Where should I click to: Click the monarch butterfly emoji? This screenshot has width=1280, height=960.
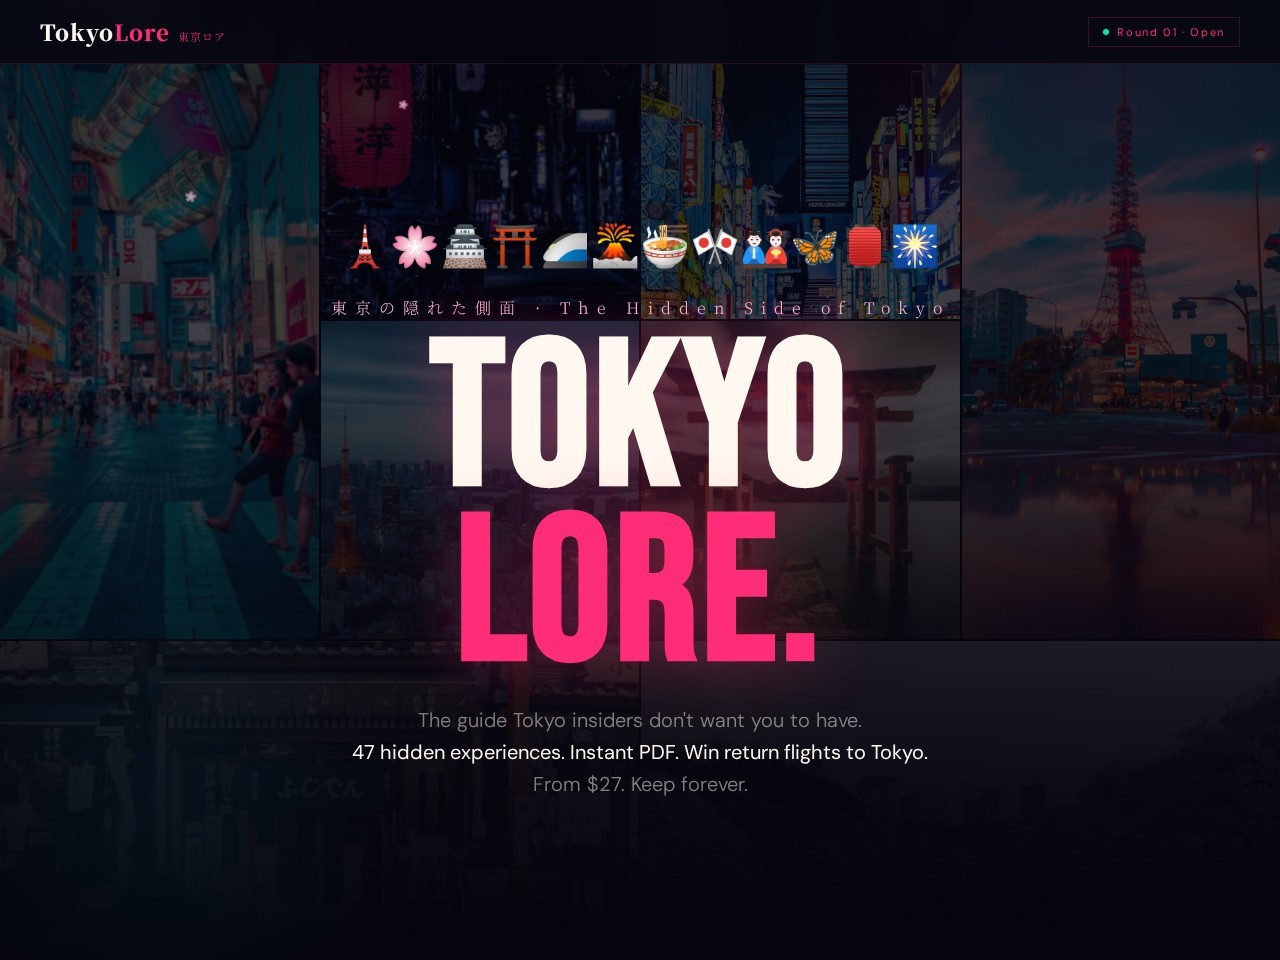click(x=815, y=247)
